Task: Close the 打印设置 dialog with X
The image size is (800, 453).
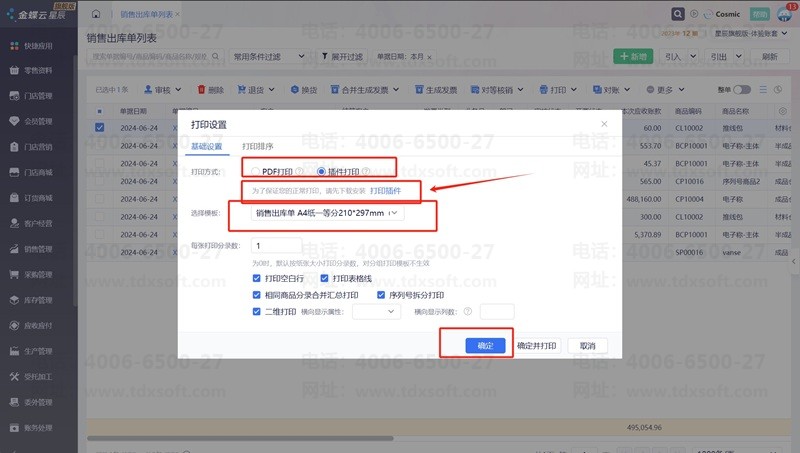Action: (x=603, y=124)
